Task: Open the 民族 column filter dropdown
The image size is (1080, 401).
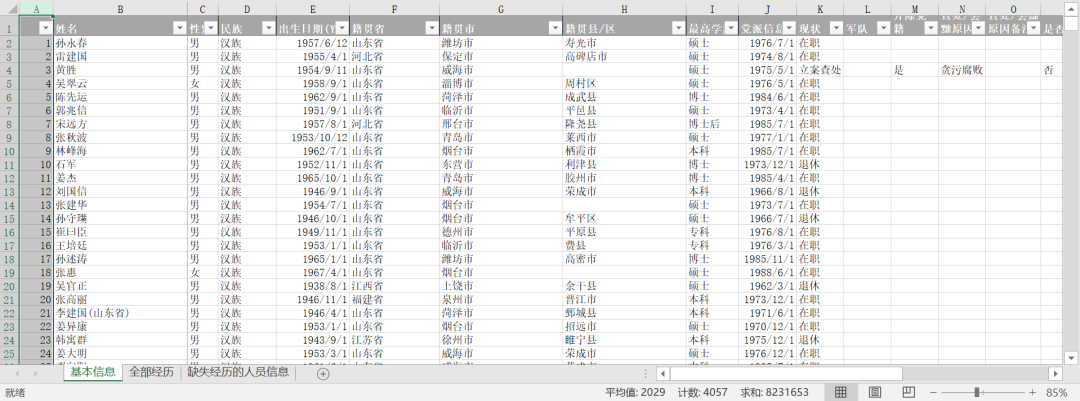Action: [269, 28]
